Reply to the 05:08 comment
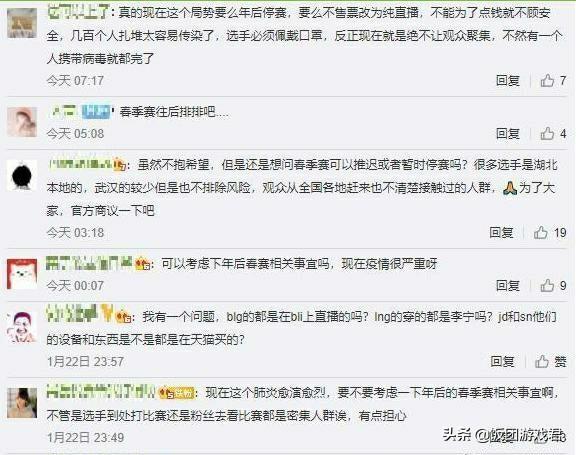The width and height of the screenshot is (576, 455). (508, 133)
